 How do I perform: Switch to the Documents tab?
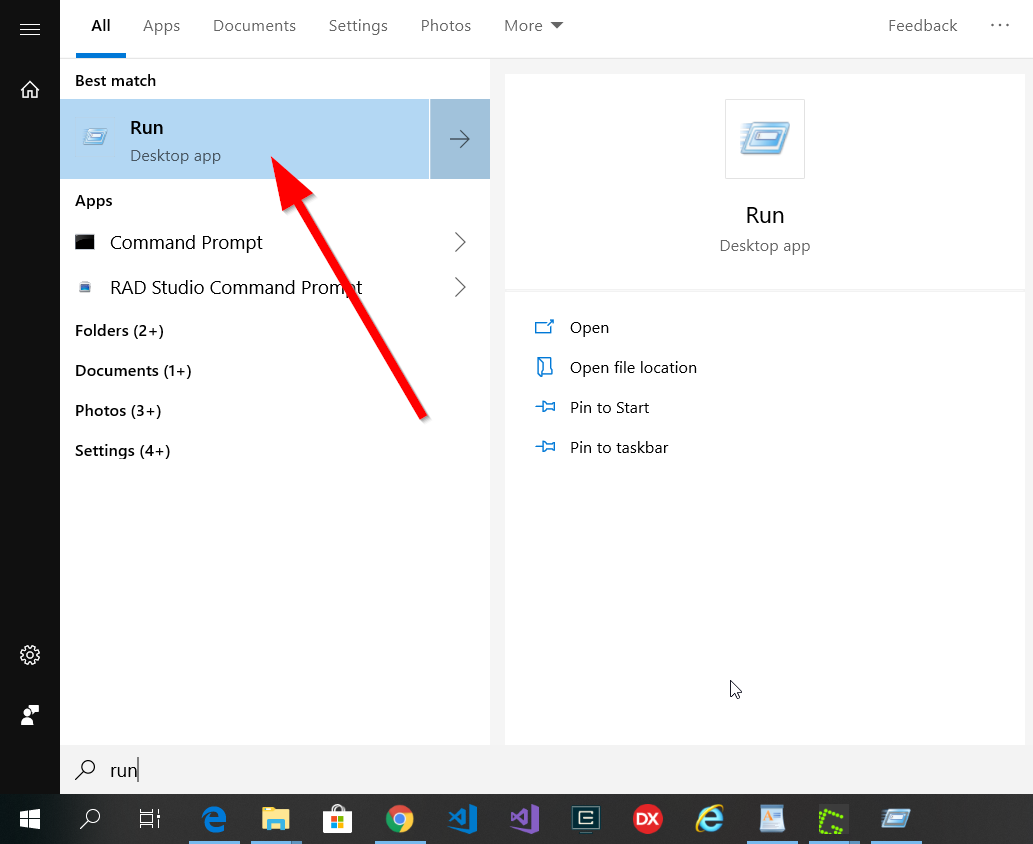coord(254,26)
